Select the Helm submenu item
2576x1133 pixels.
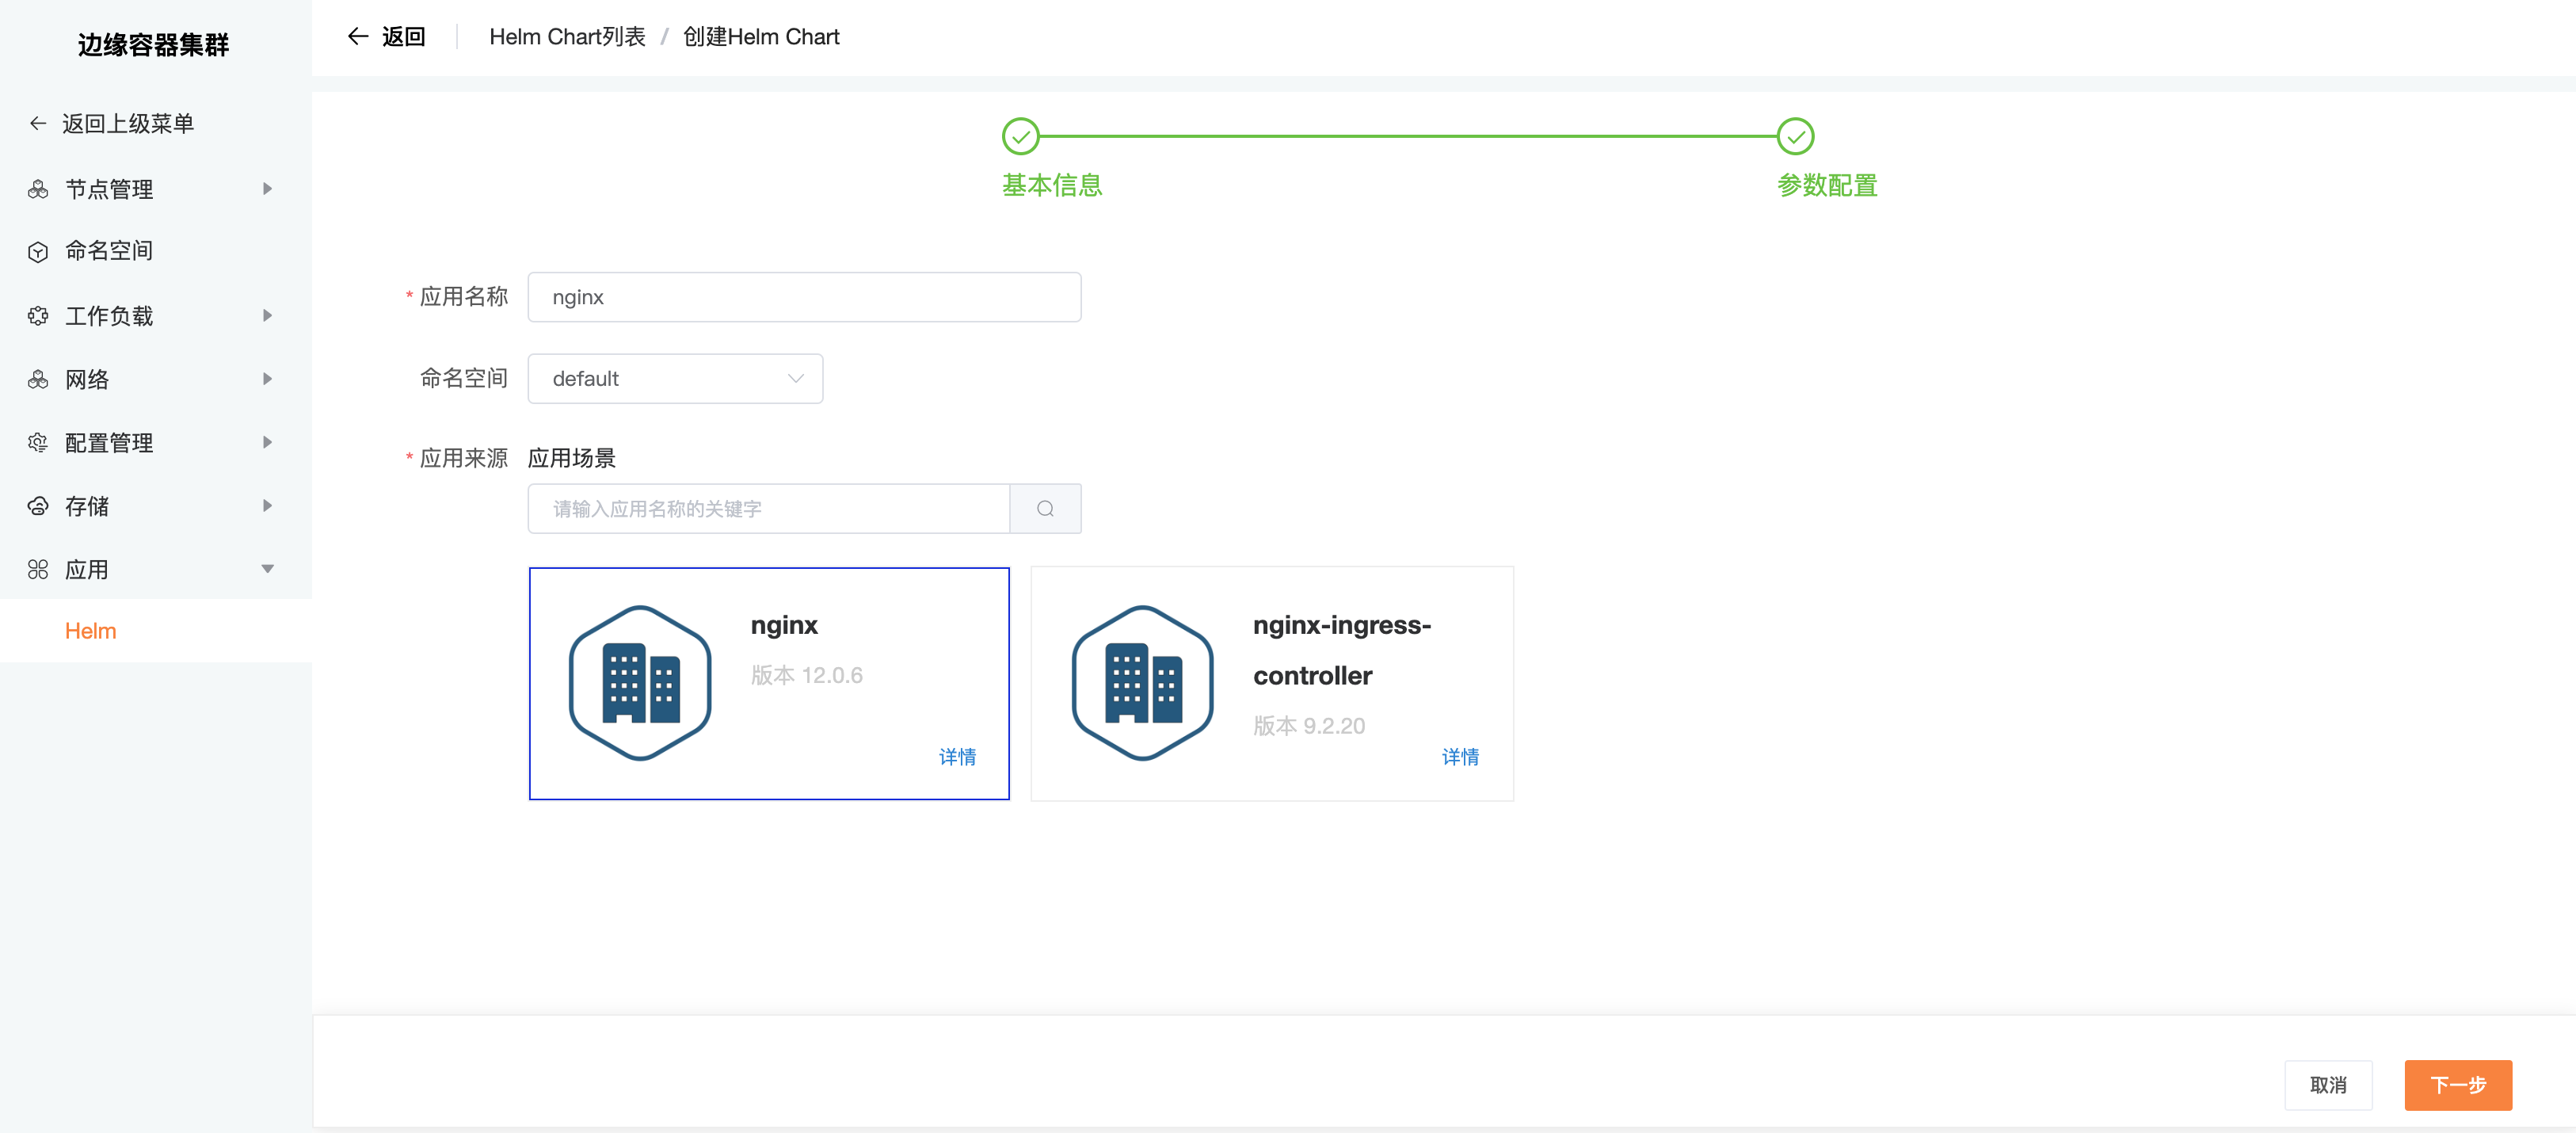click(x=156, y=631)
